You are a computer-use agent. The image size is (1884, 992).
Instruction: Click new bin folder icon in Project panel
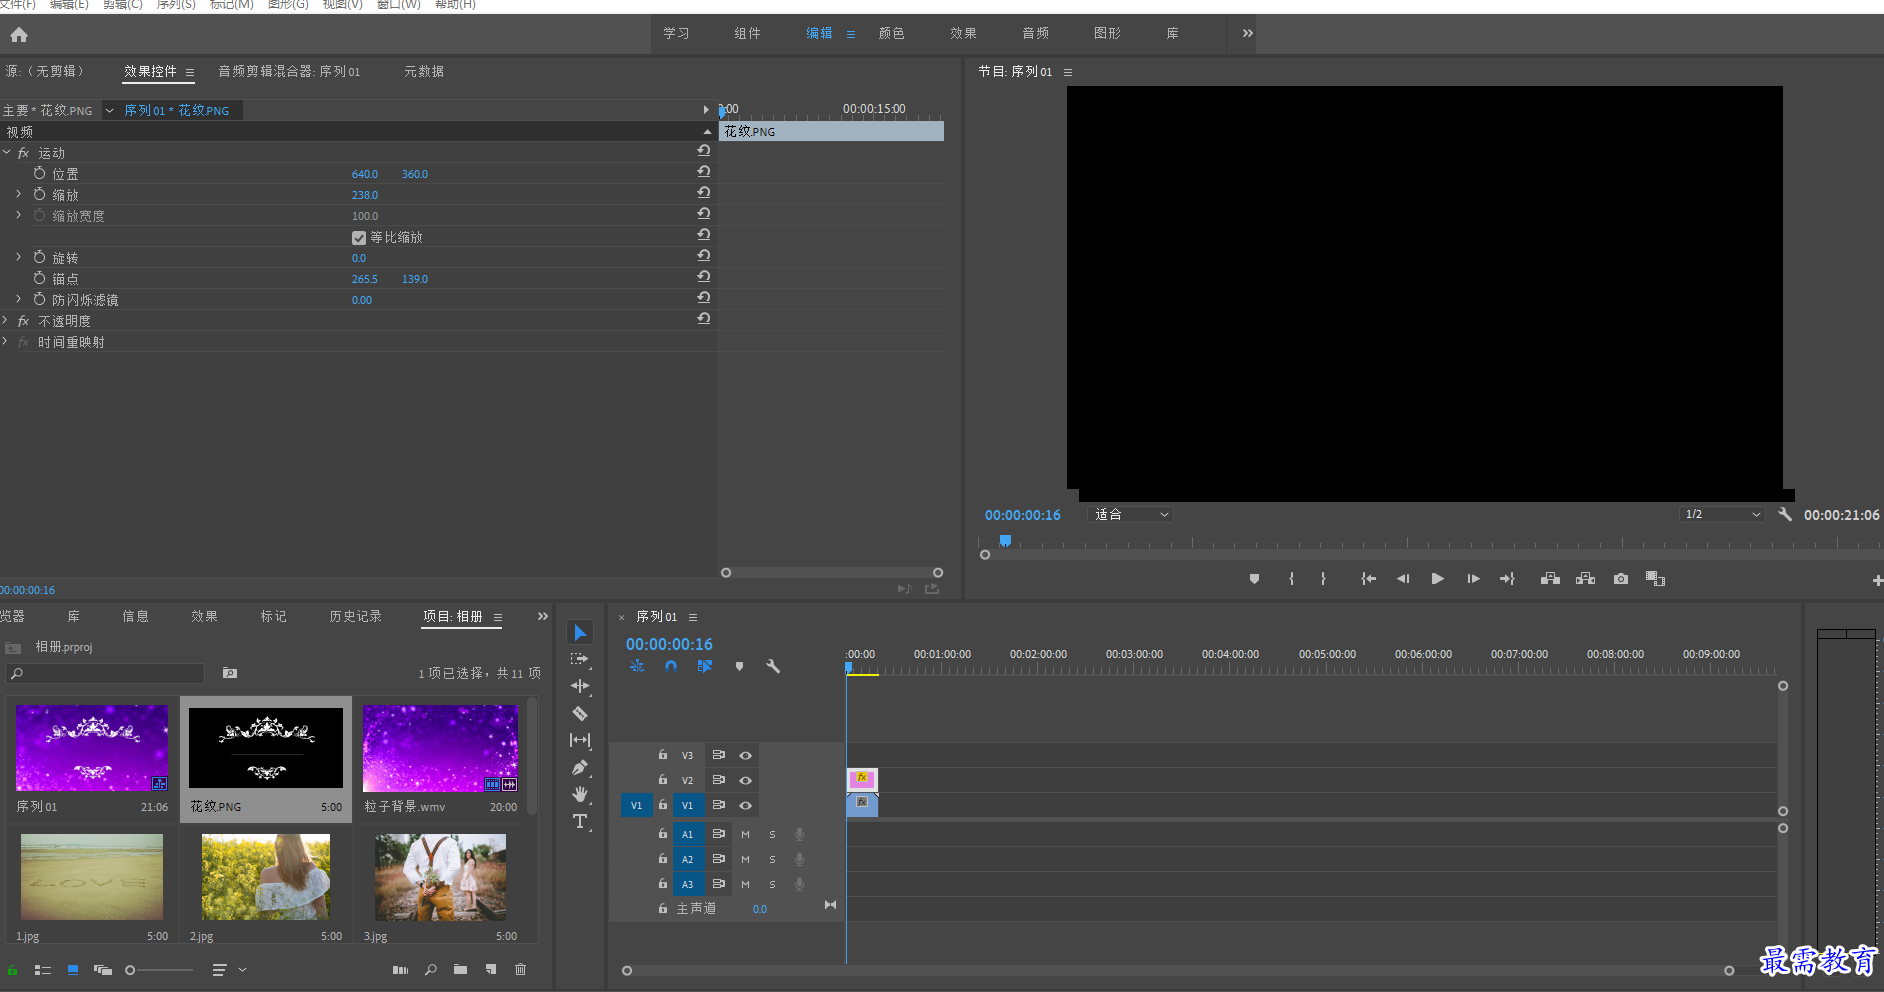pyautogui.click(x=460, y=969)
